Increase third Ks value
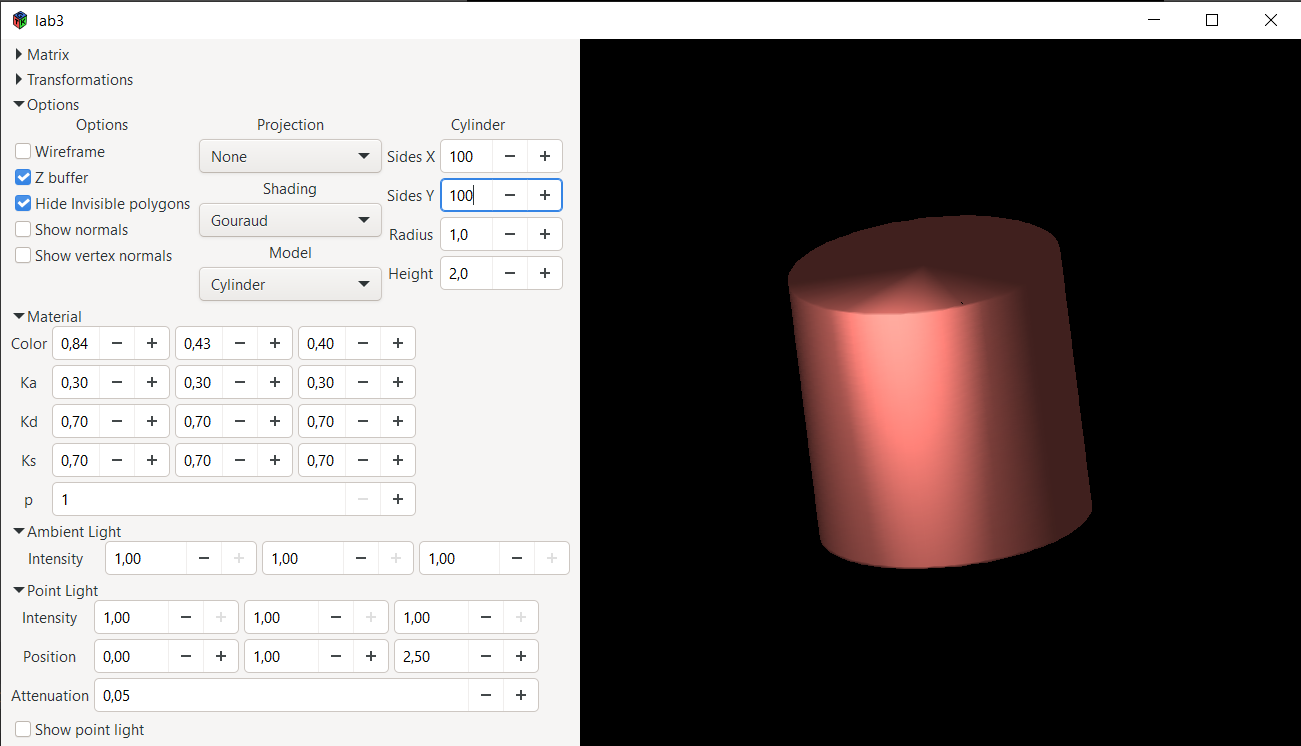 click(x=398, y=460)
